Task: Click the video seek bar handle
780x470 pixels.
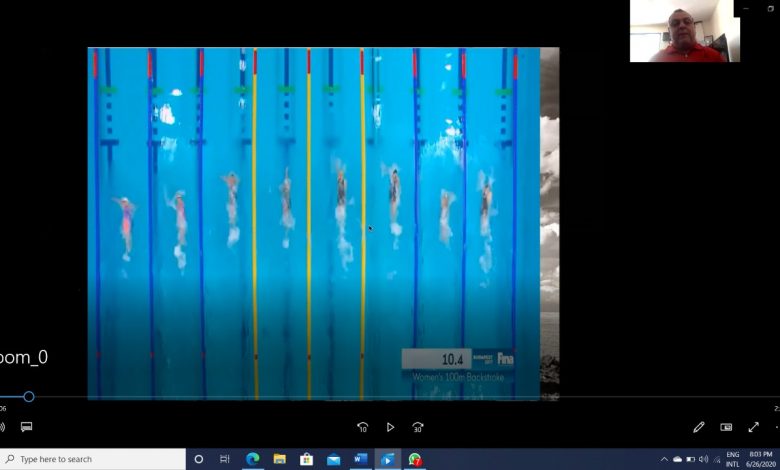Action: (29, 396)
